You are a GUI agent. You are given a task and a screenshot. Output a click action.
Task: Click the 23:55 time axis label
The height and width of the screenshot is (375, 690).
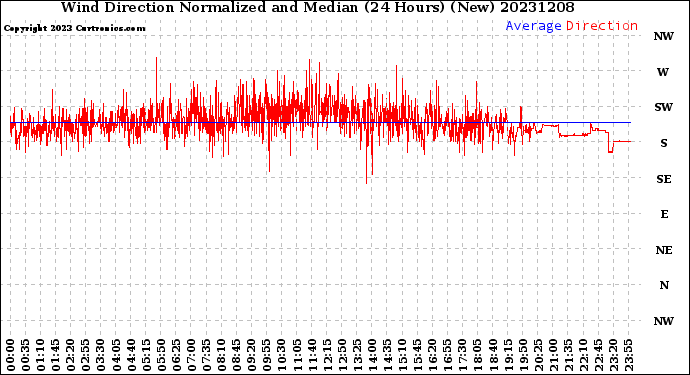coord(628,355)
